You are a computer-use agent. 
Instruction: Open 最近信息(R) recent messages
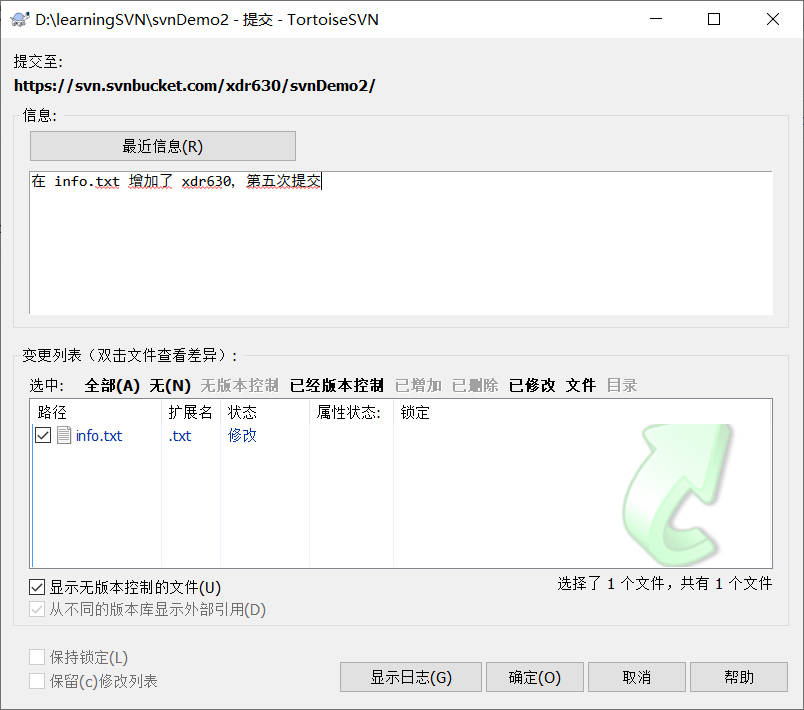[163, 145]
